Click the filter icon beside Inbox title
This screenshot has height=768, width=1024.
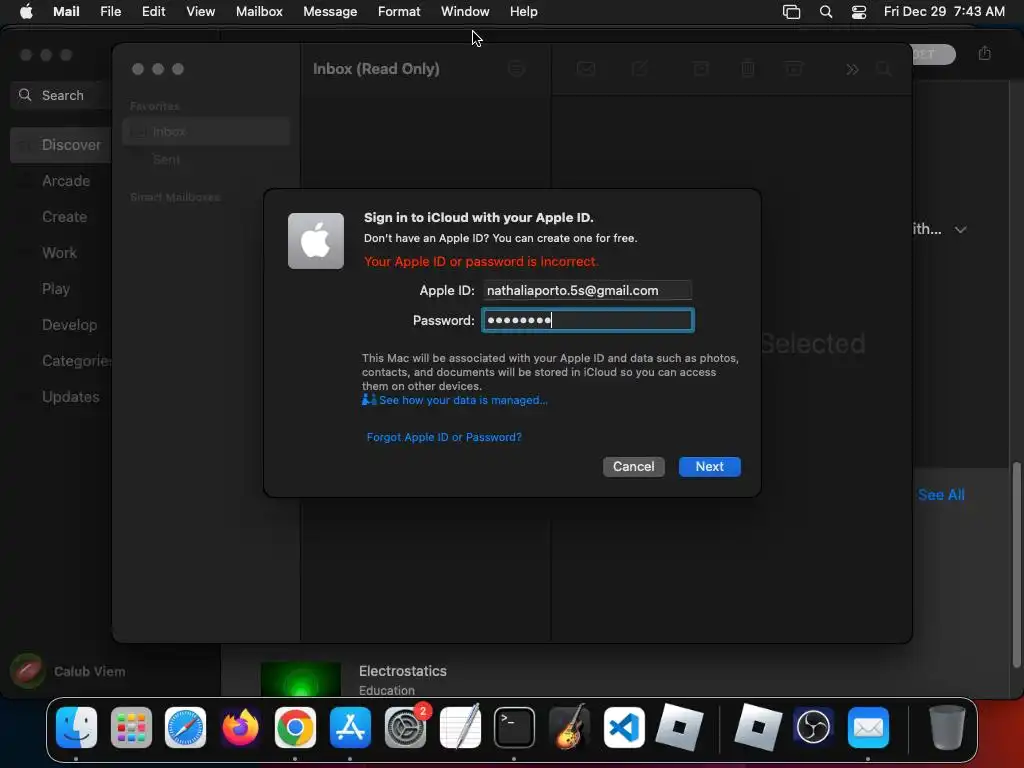(x=516, y=69)
